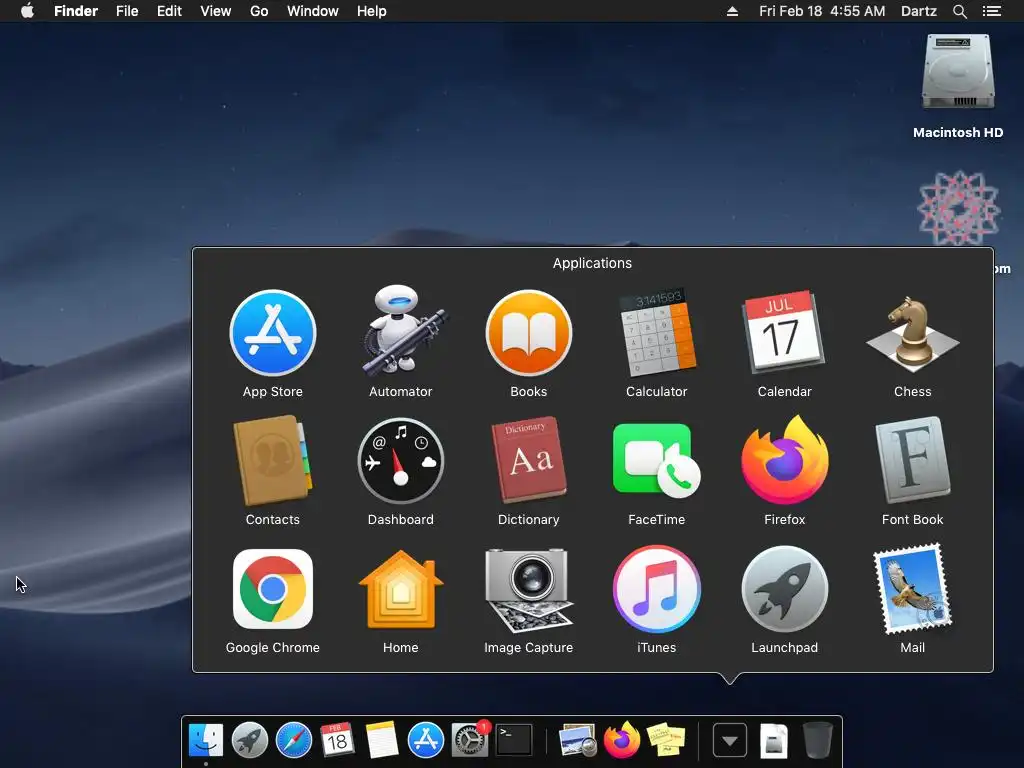
Task: Open Terminal from the Dock
Action: click(x=514, y=741)
